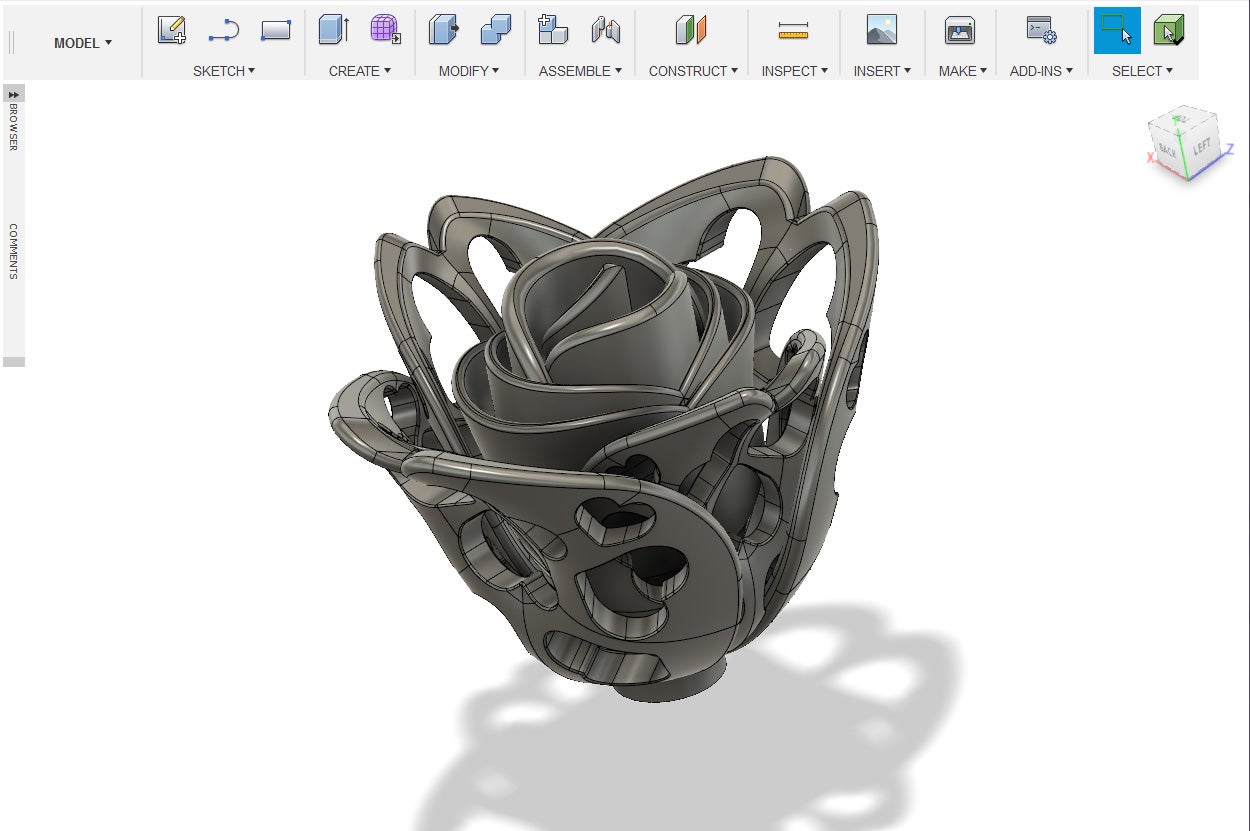Click the Offset Plane icon
Viewport: 1250px width, 831px height.
point(691,30)
